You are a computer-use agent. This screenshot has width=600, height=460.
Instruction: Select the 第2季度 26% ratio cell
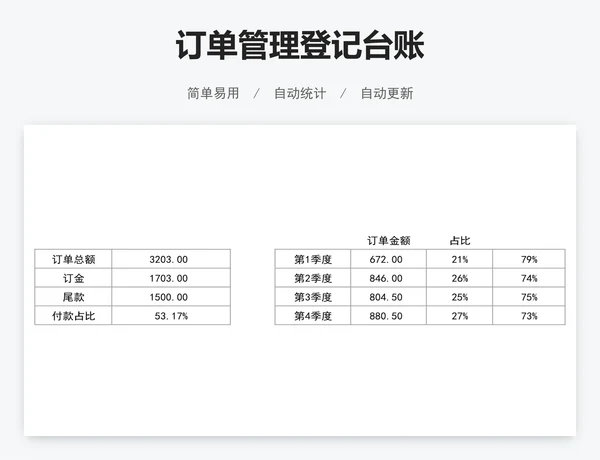[460, 278]
